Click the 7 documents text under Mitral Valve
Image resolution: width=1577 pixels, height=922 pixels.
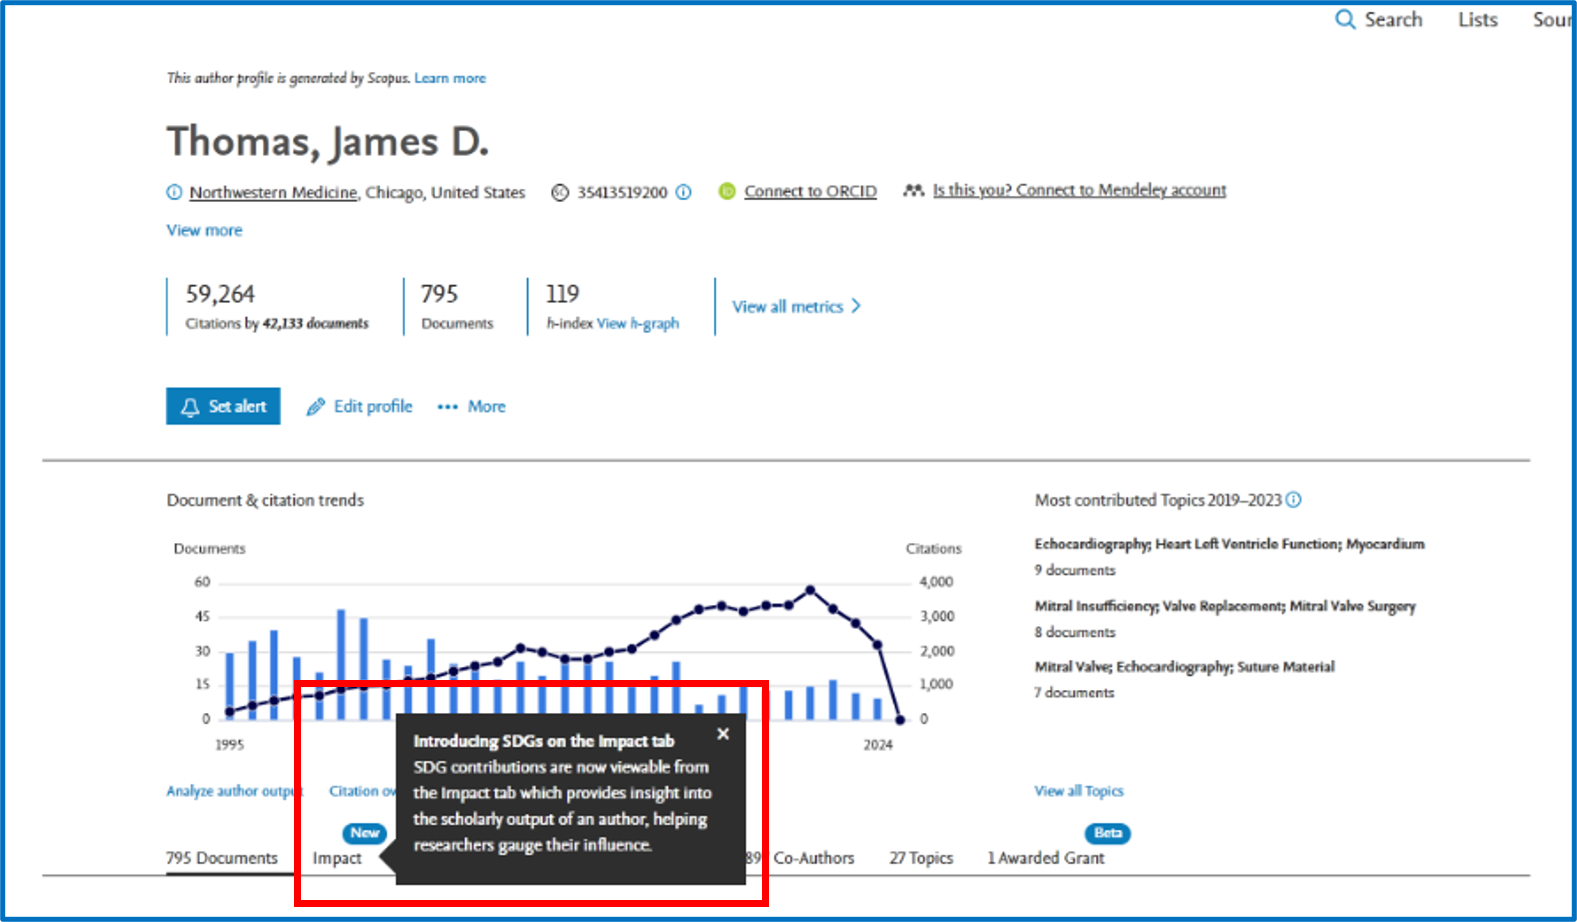pos(1074,692)
